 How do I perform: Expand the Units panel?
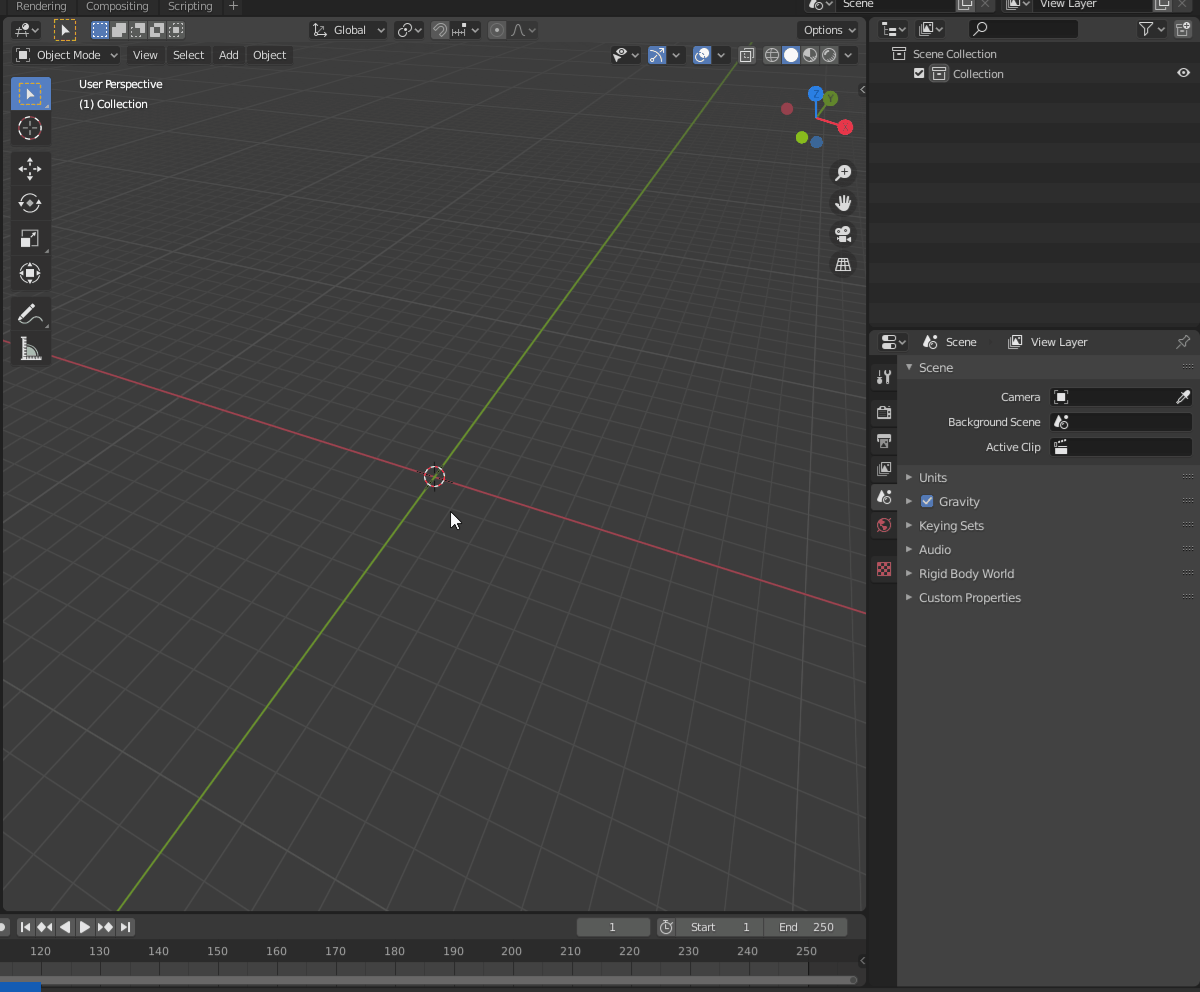click(933, 477)
